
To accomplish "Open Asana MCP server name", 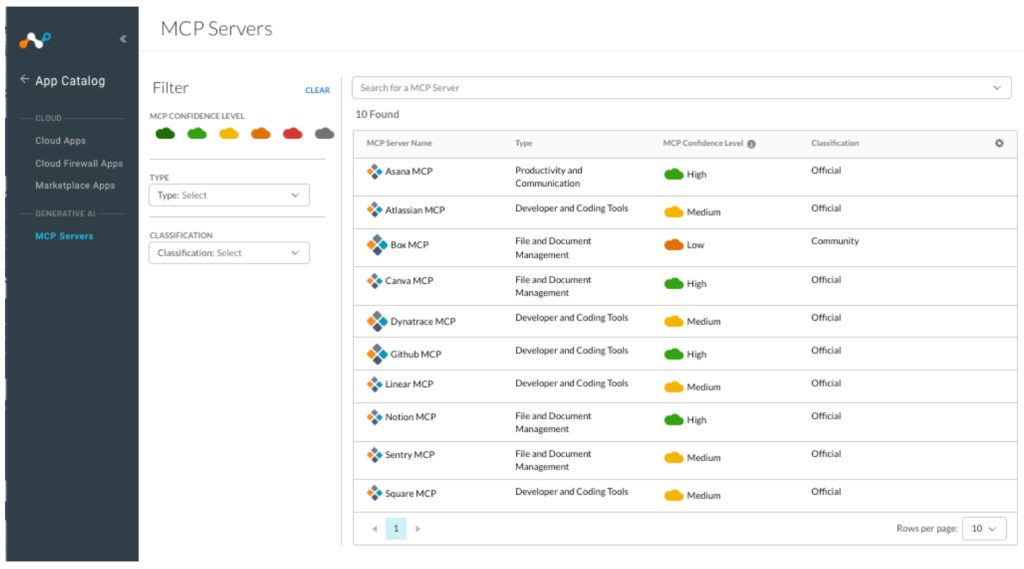I will [x=409, y=171].
